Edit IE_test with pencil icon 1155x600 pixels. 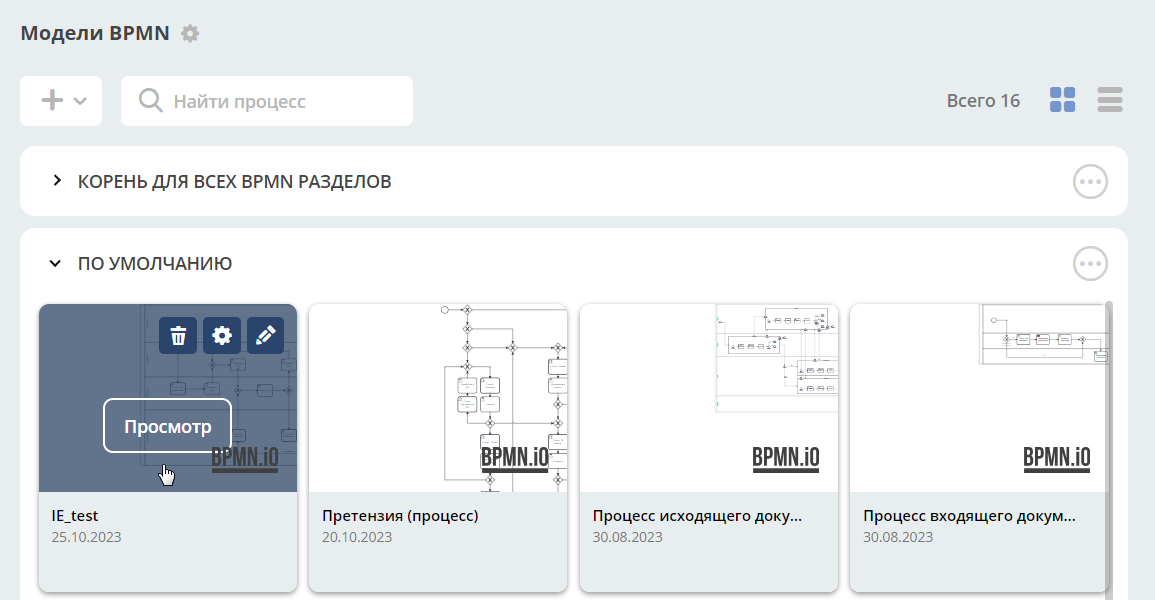[265, 336]
